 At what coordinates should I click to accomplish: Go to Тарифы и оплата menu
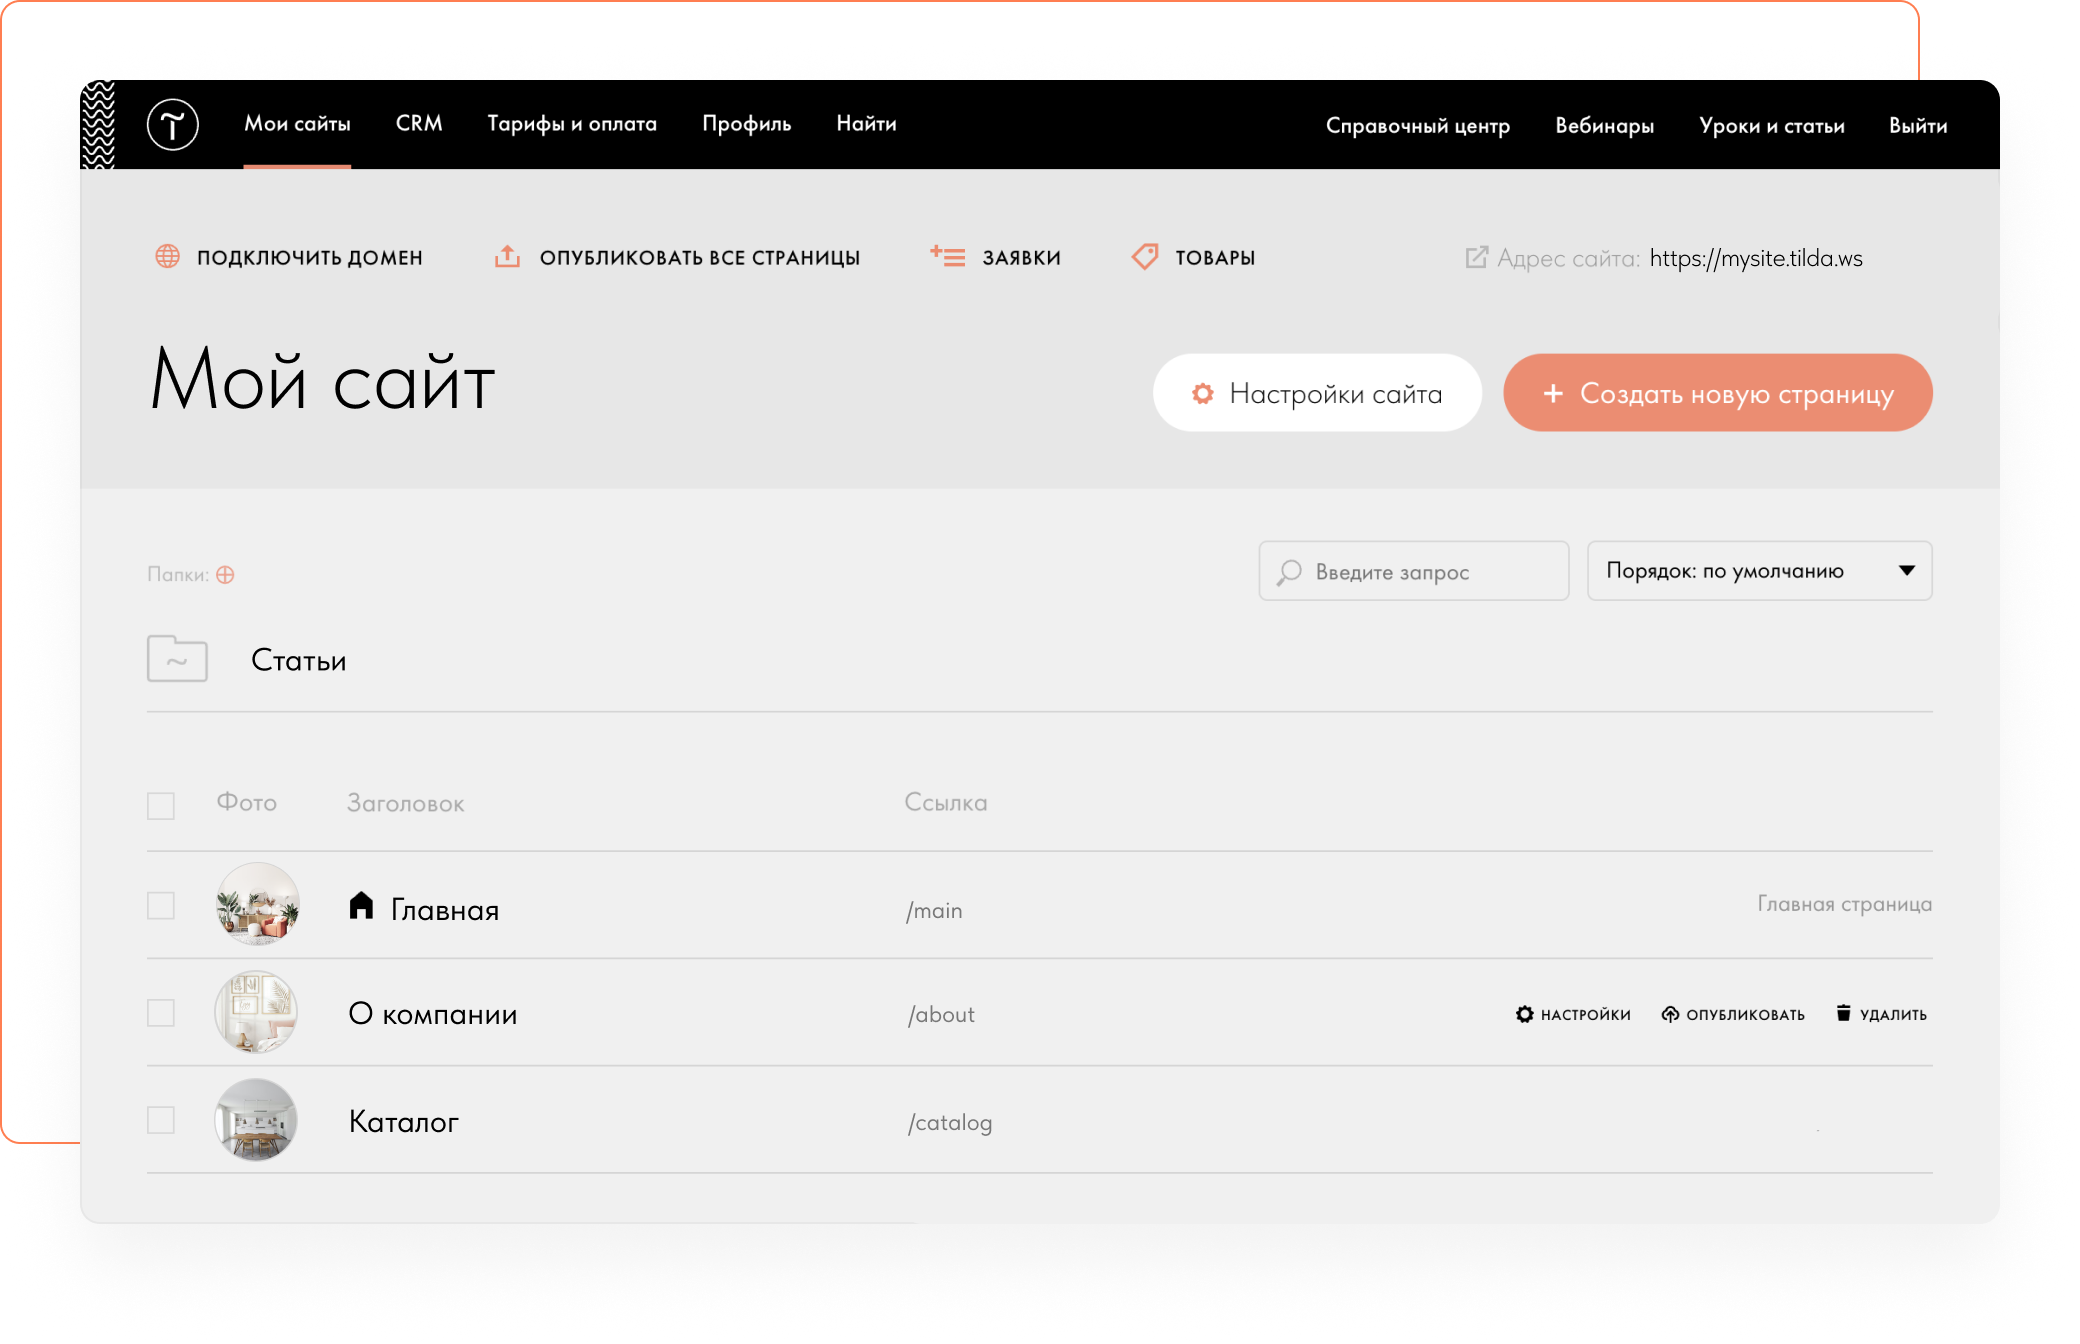[571, 124]
